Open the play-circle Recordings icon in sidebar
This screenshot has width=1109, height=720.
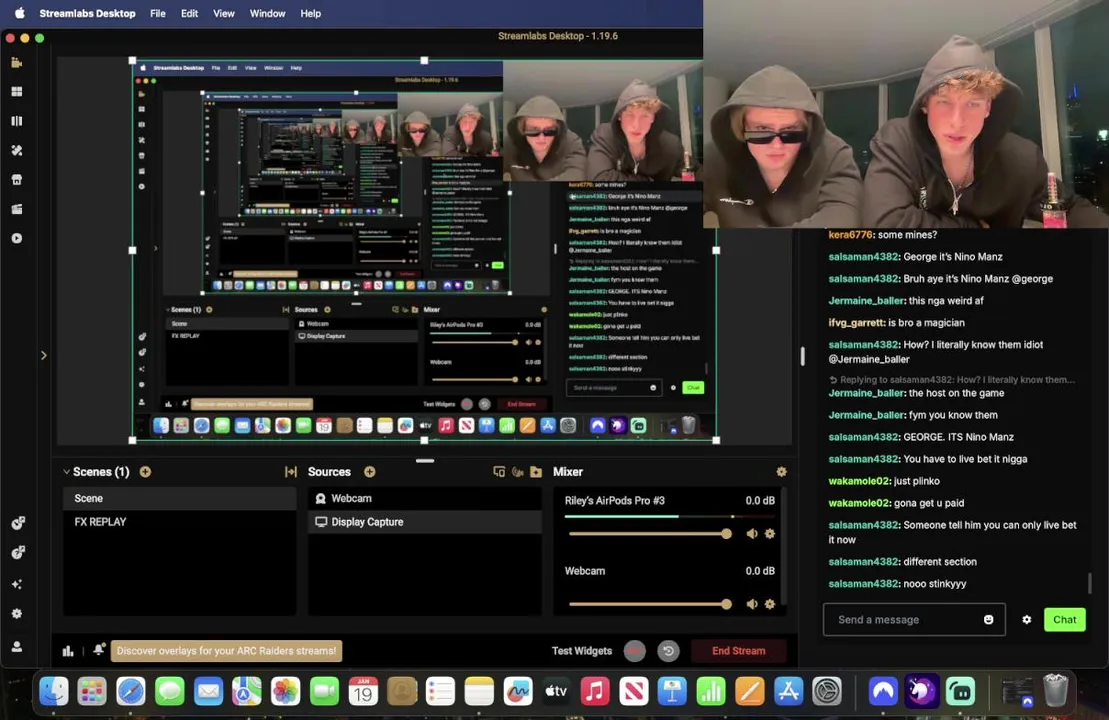tap(16, 238)
